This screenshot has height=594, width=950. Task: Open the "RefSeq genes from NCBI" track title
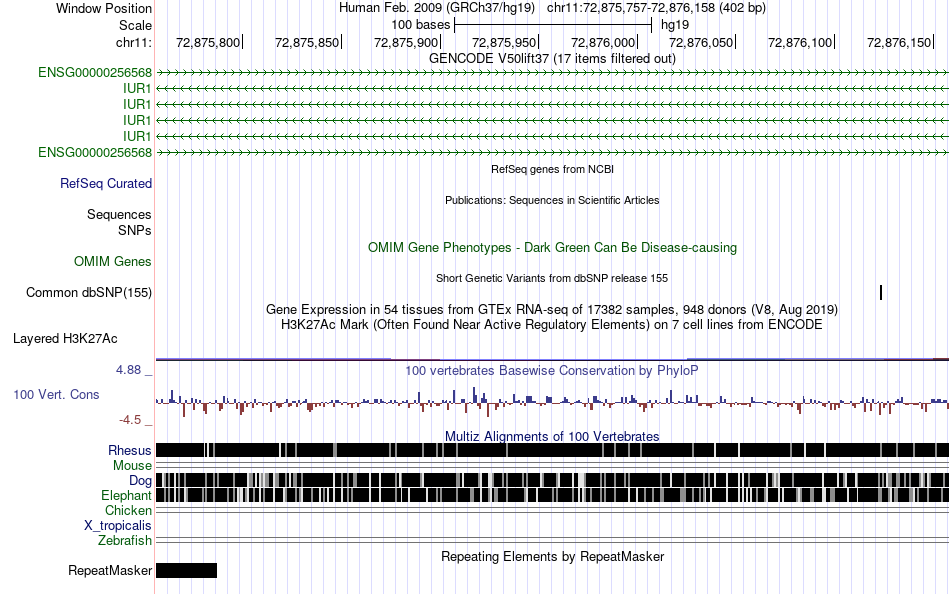coord(552,169)
